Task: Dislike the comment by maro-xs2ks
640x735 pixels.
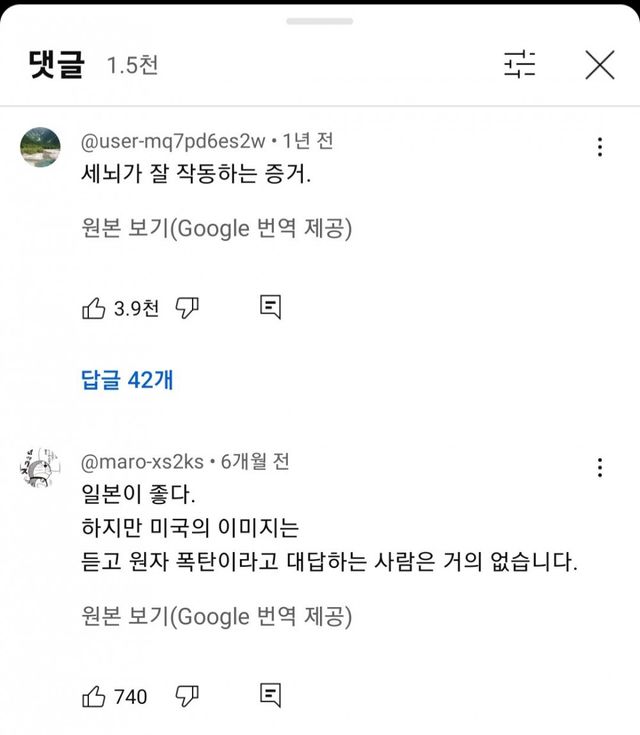Action: pyautogui.click(x=187, y=695)
